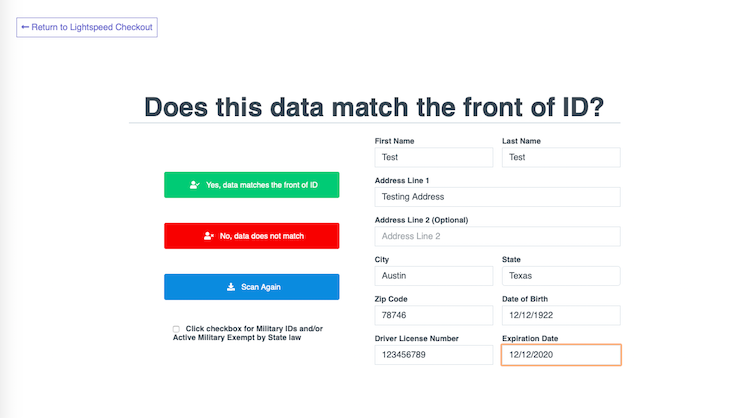Image resolution: width=750 pixels, height=418 pixels.
Task: Click the Zip Code field
Action: [434, 315]
